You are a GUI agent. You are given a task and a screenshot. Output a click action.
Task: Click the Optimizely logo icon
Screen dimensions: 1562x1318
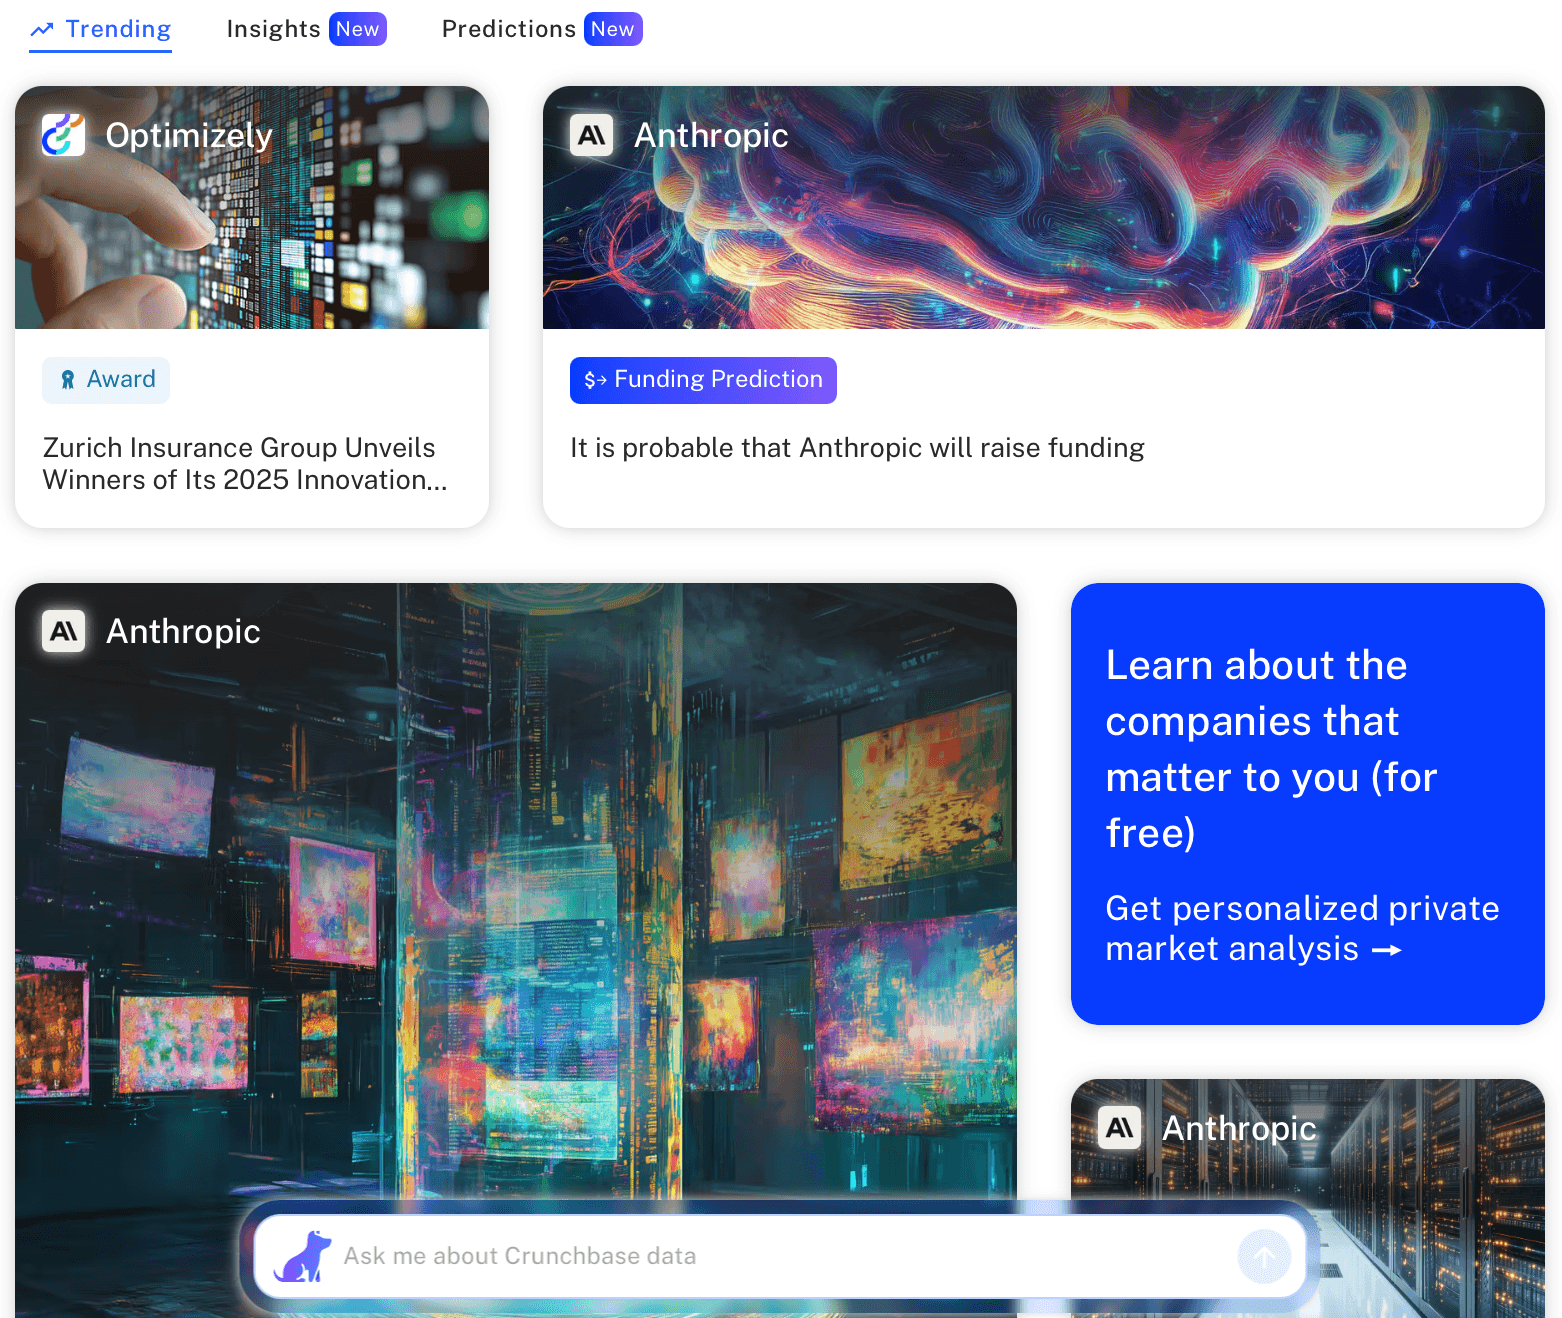coord(63,135)
